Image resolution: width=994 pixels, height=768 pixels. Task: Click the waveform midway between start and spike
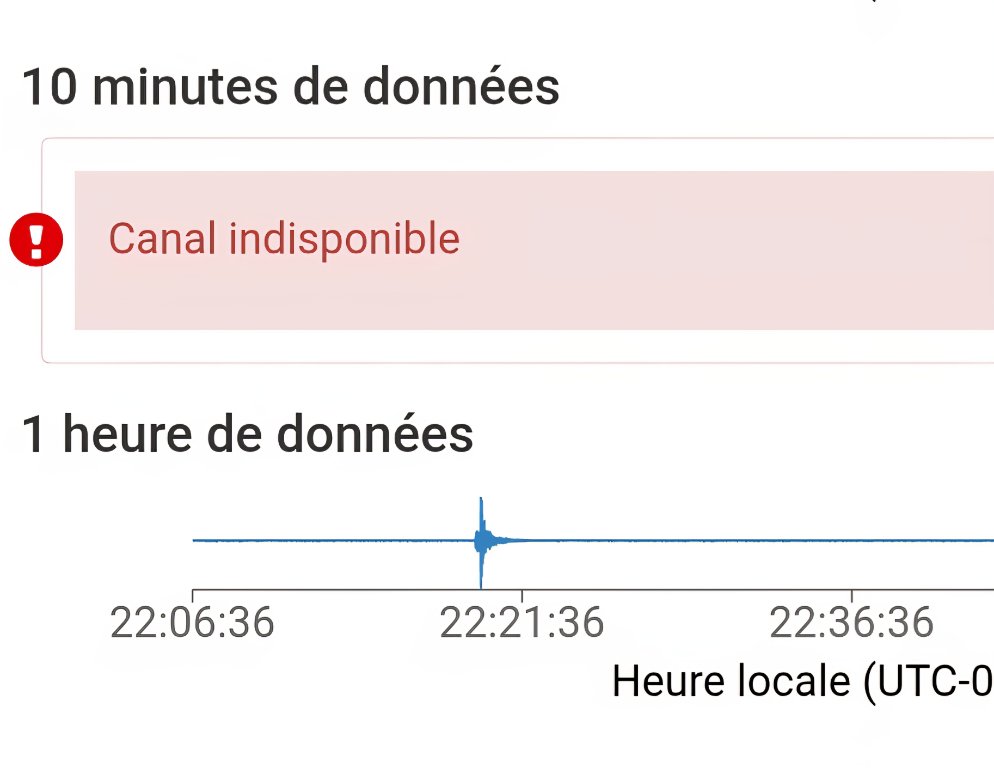(335, 540)
